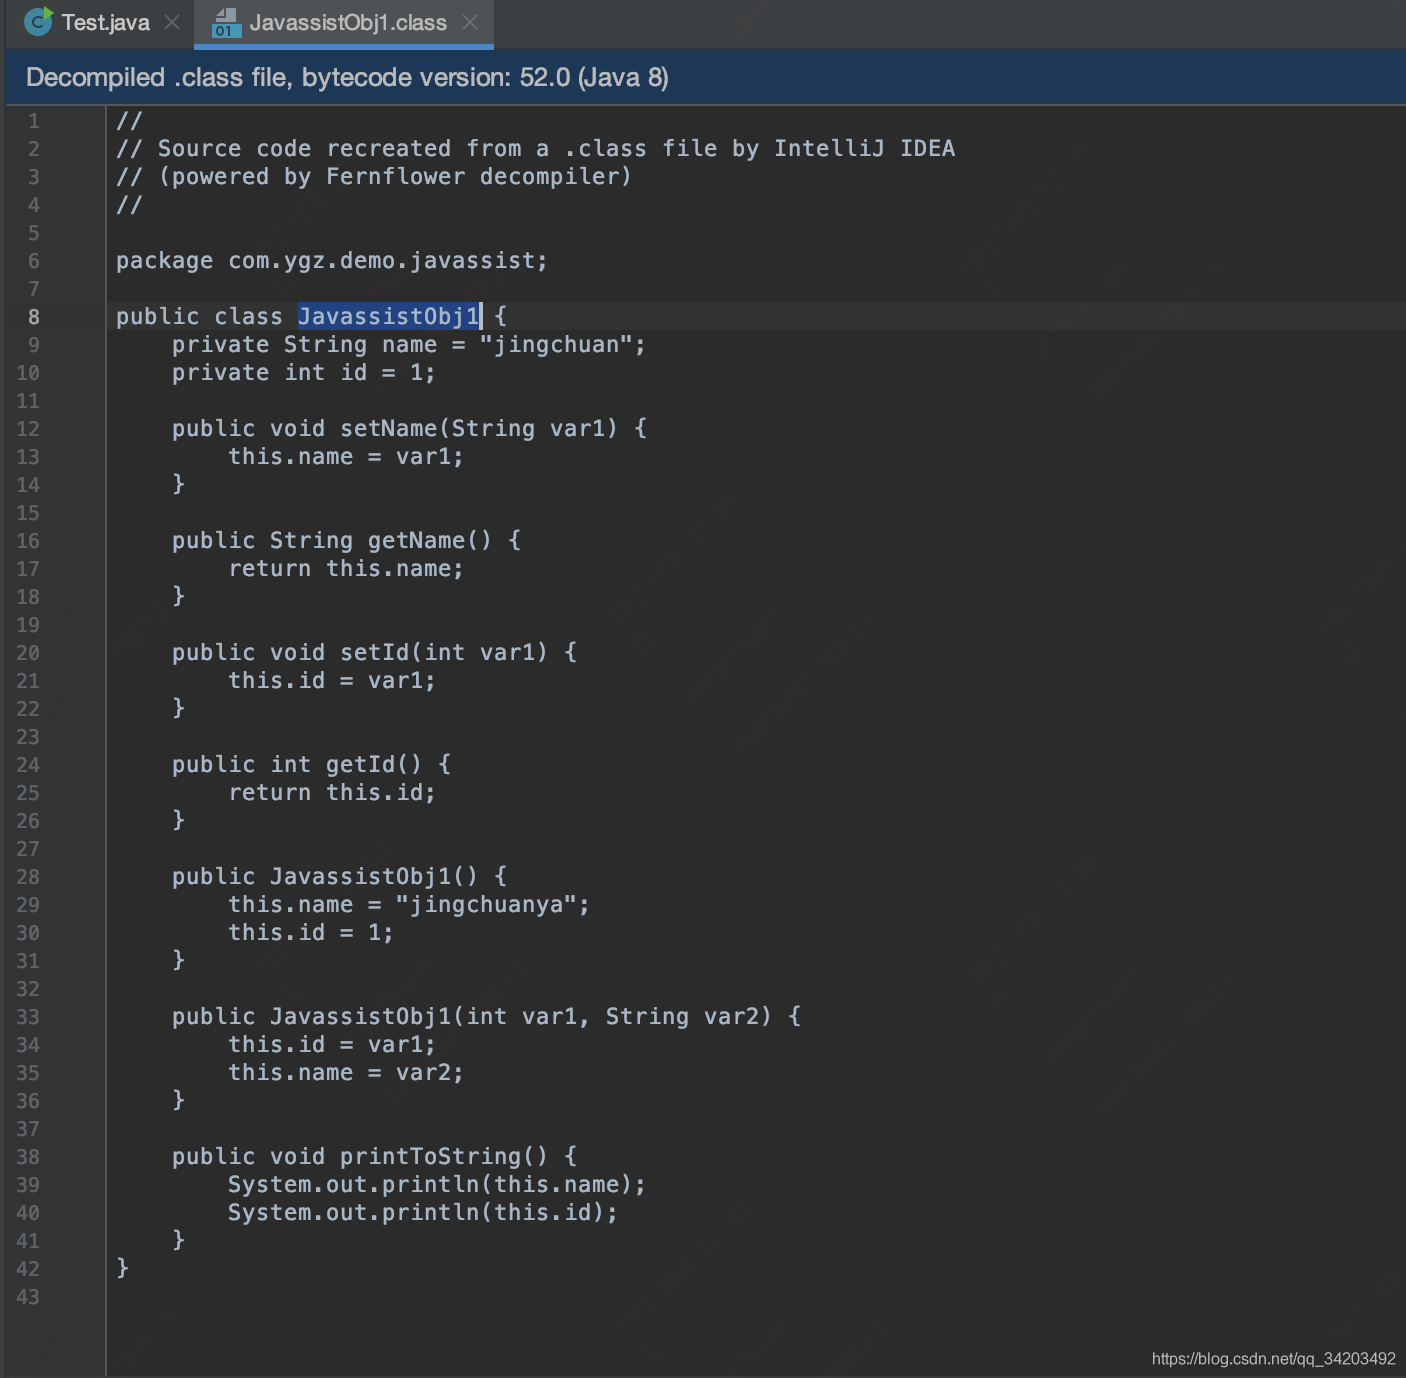Click the getId method declaration
The width and height of the screenshot is (1406, 1378).
(x=311, y=765)
